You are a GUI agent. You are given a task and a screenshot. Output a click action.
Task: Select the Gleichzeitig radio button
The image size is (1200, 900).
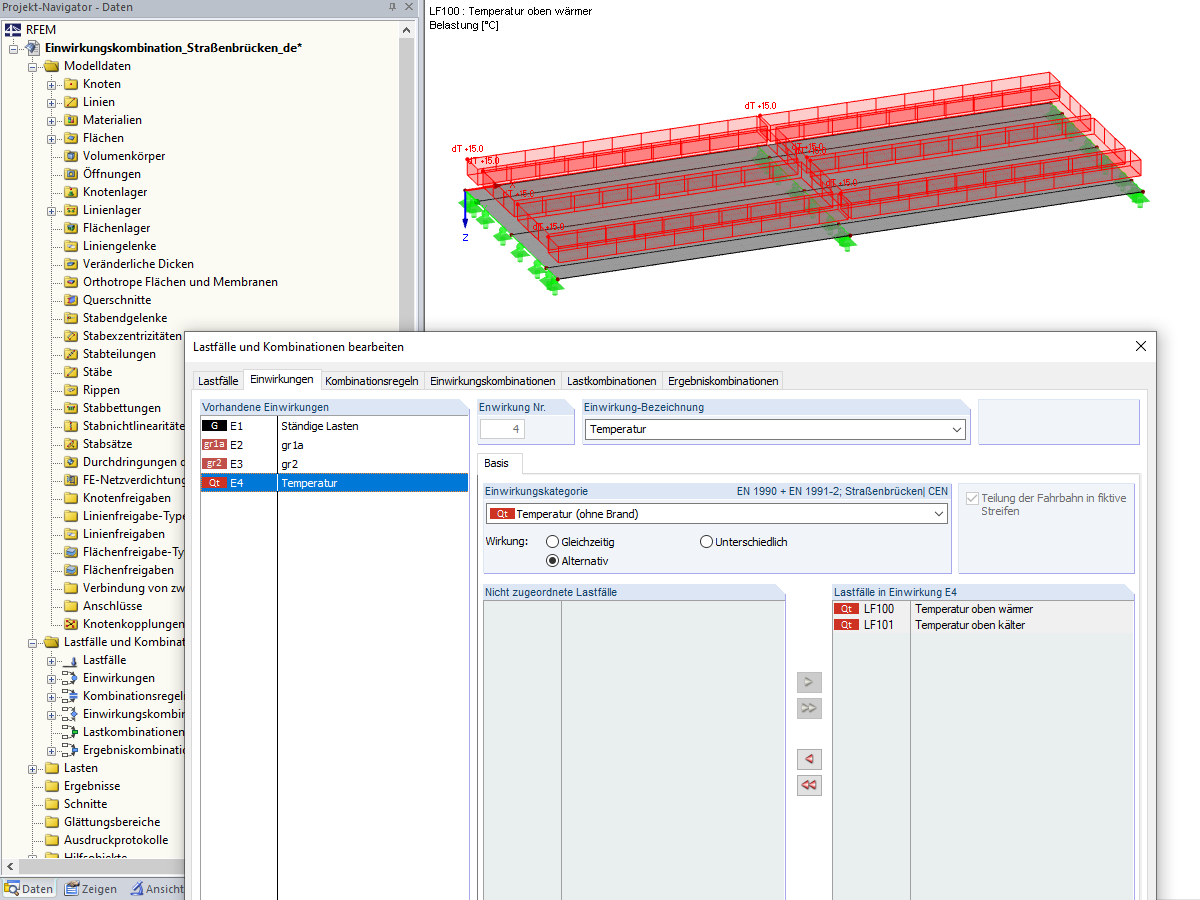(552, 542)
